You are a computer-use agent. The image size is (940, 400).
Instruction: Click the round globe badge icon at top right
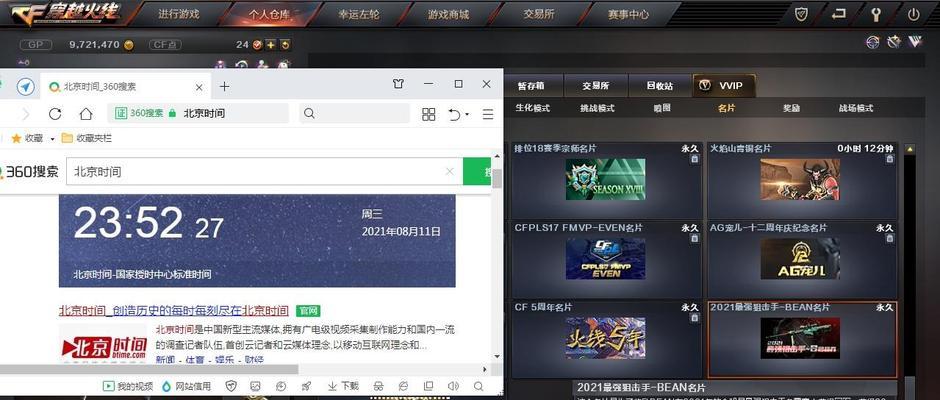pyautogui.click(x=873, y=42)
